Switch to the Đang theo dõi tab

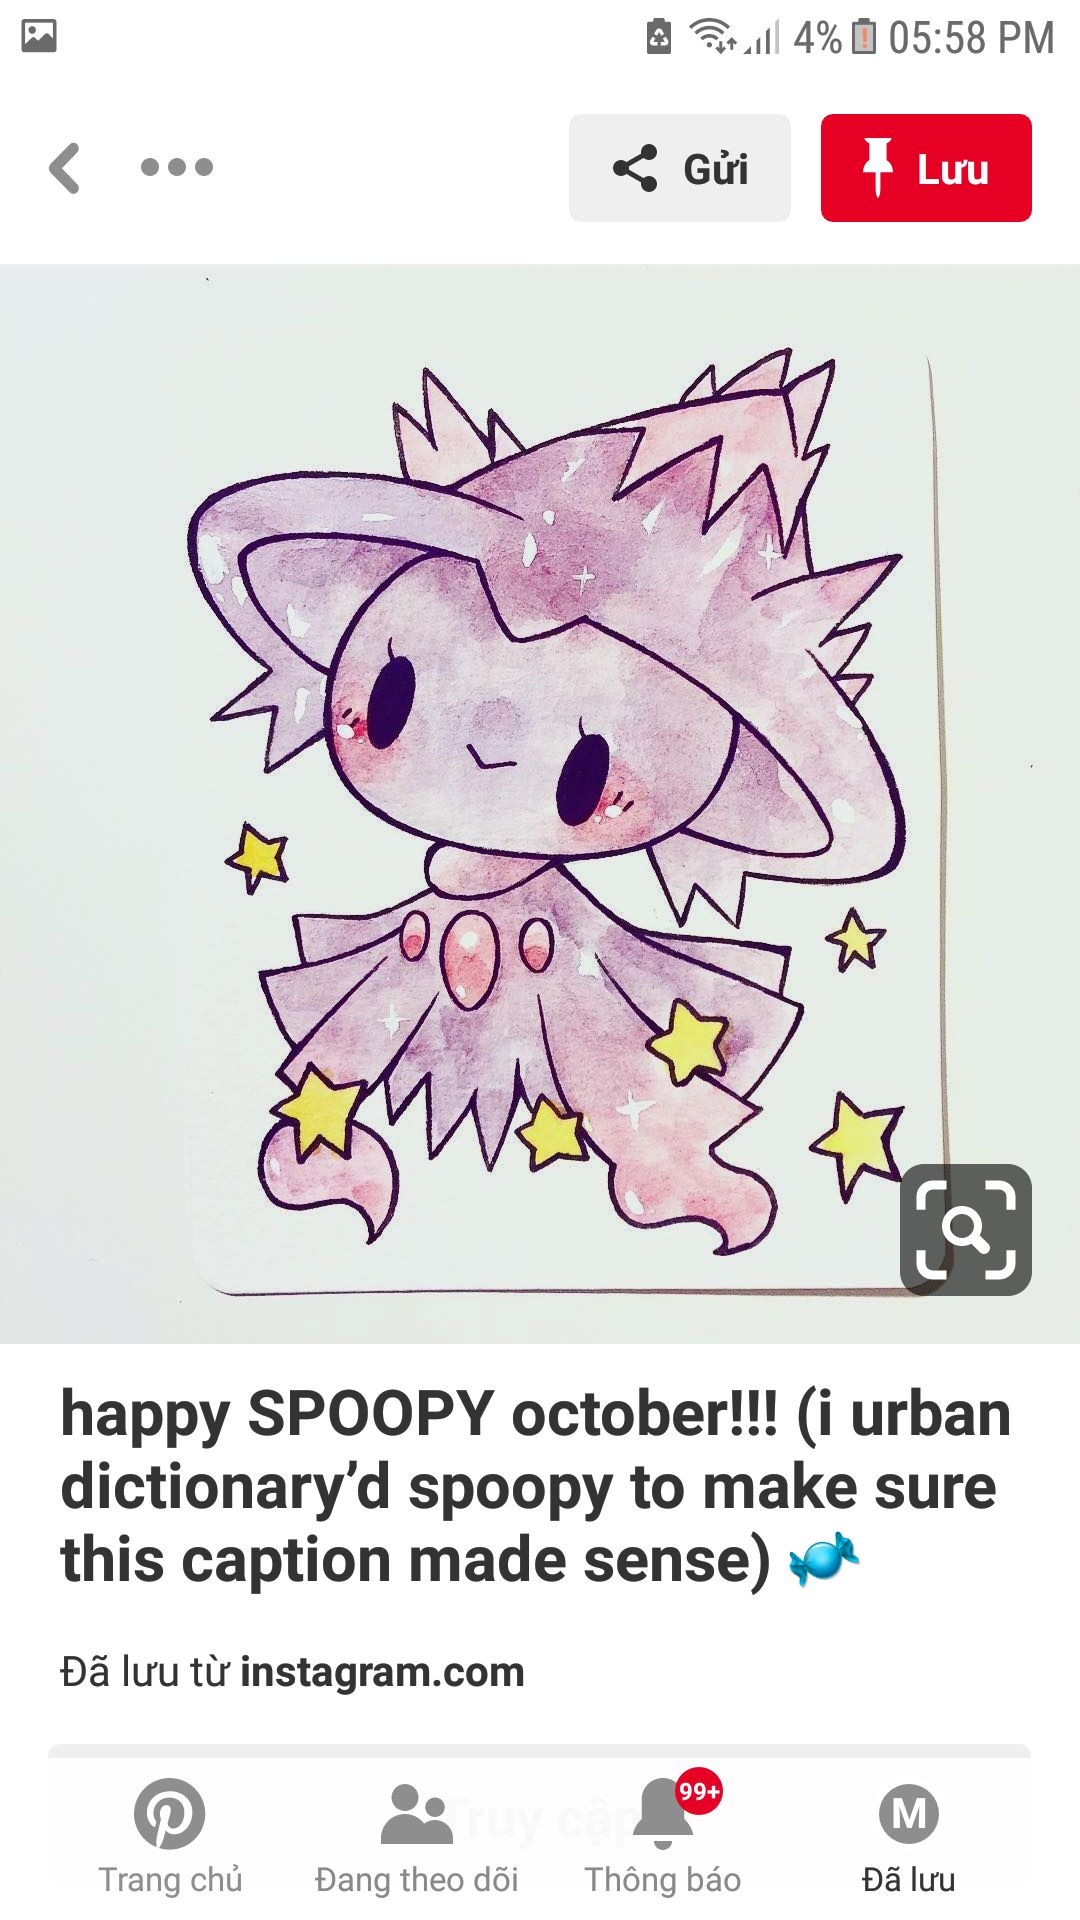coord(417,1838)
